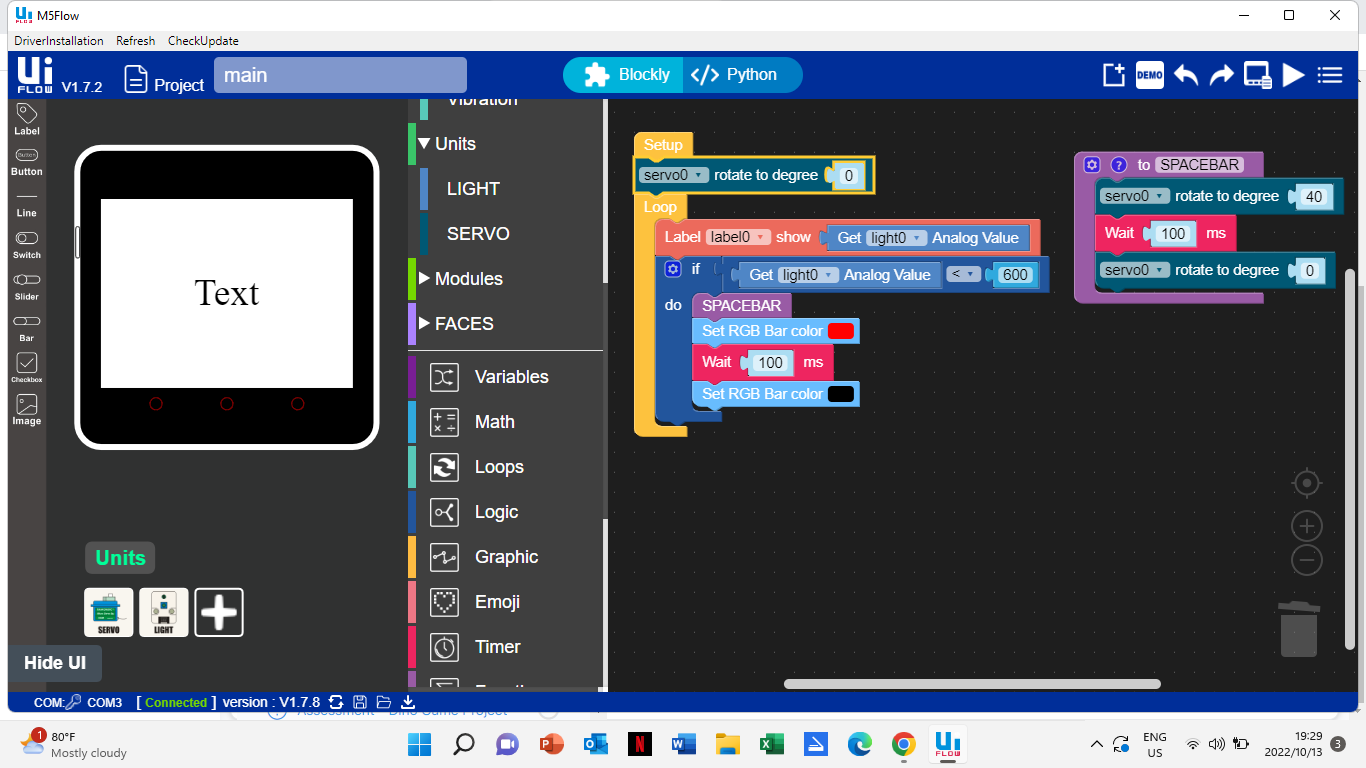Image resolution: width=1366 pixels, height=768 pixels.
Task: Run the program with the play icon
Action: click(x=1293, y=75)
